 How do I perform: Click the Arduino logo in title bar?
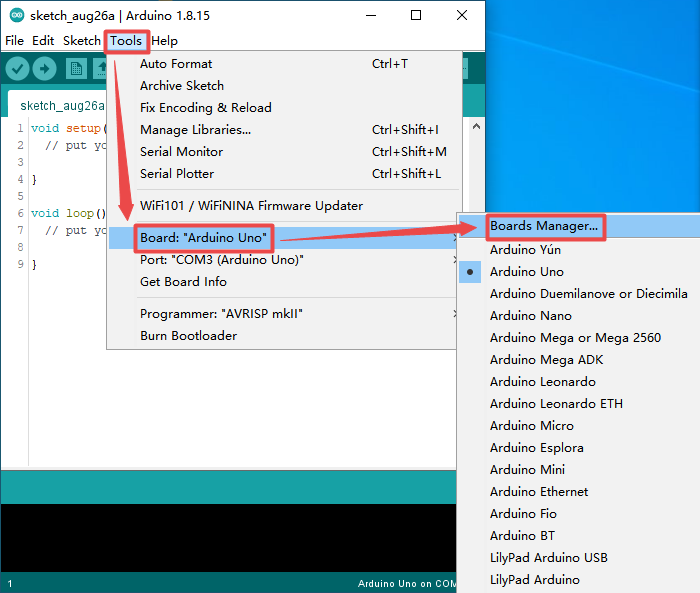pos(17,15)
